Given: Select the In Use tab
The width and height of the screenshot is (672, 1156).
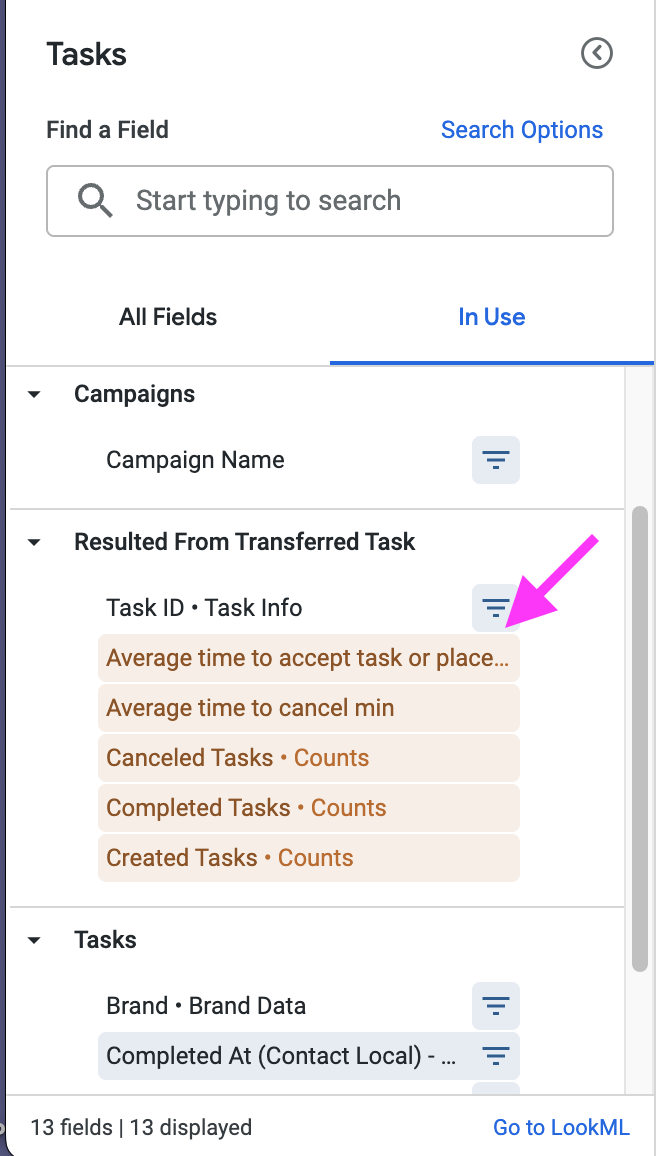Looking at the screenshot, I should pyautogui.click(x=491, y=317).
